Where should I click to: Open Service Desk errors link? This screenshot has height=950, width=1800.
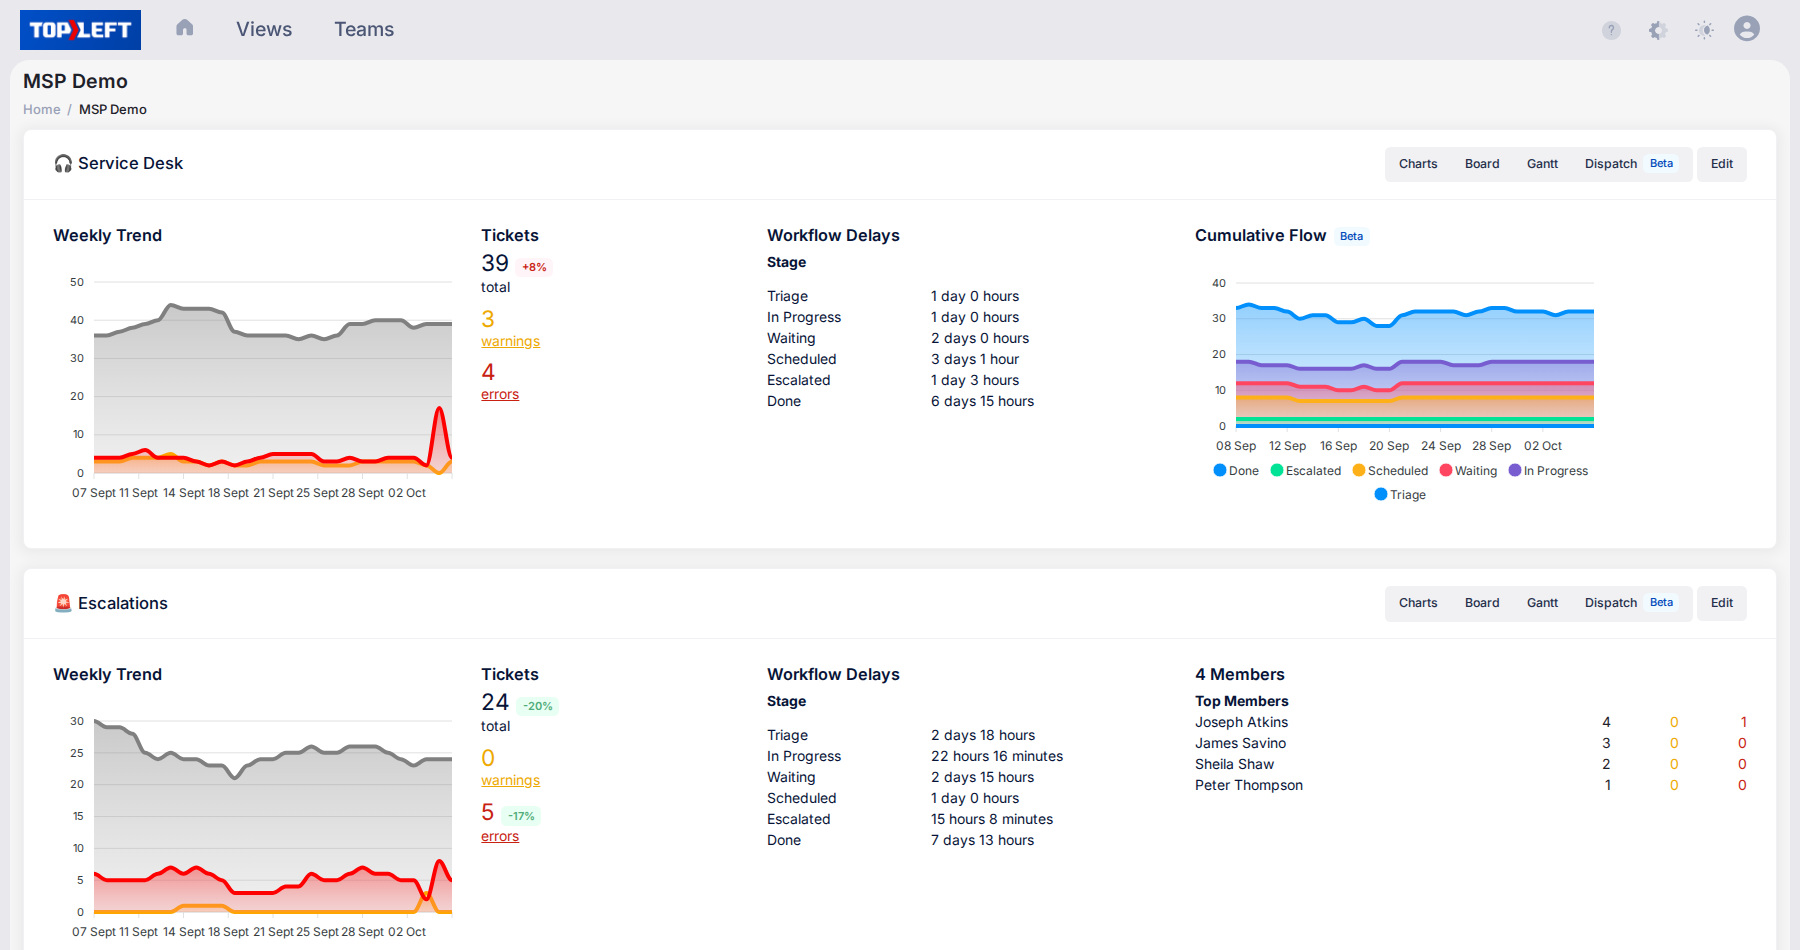click(x=500, y=394)
